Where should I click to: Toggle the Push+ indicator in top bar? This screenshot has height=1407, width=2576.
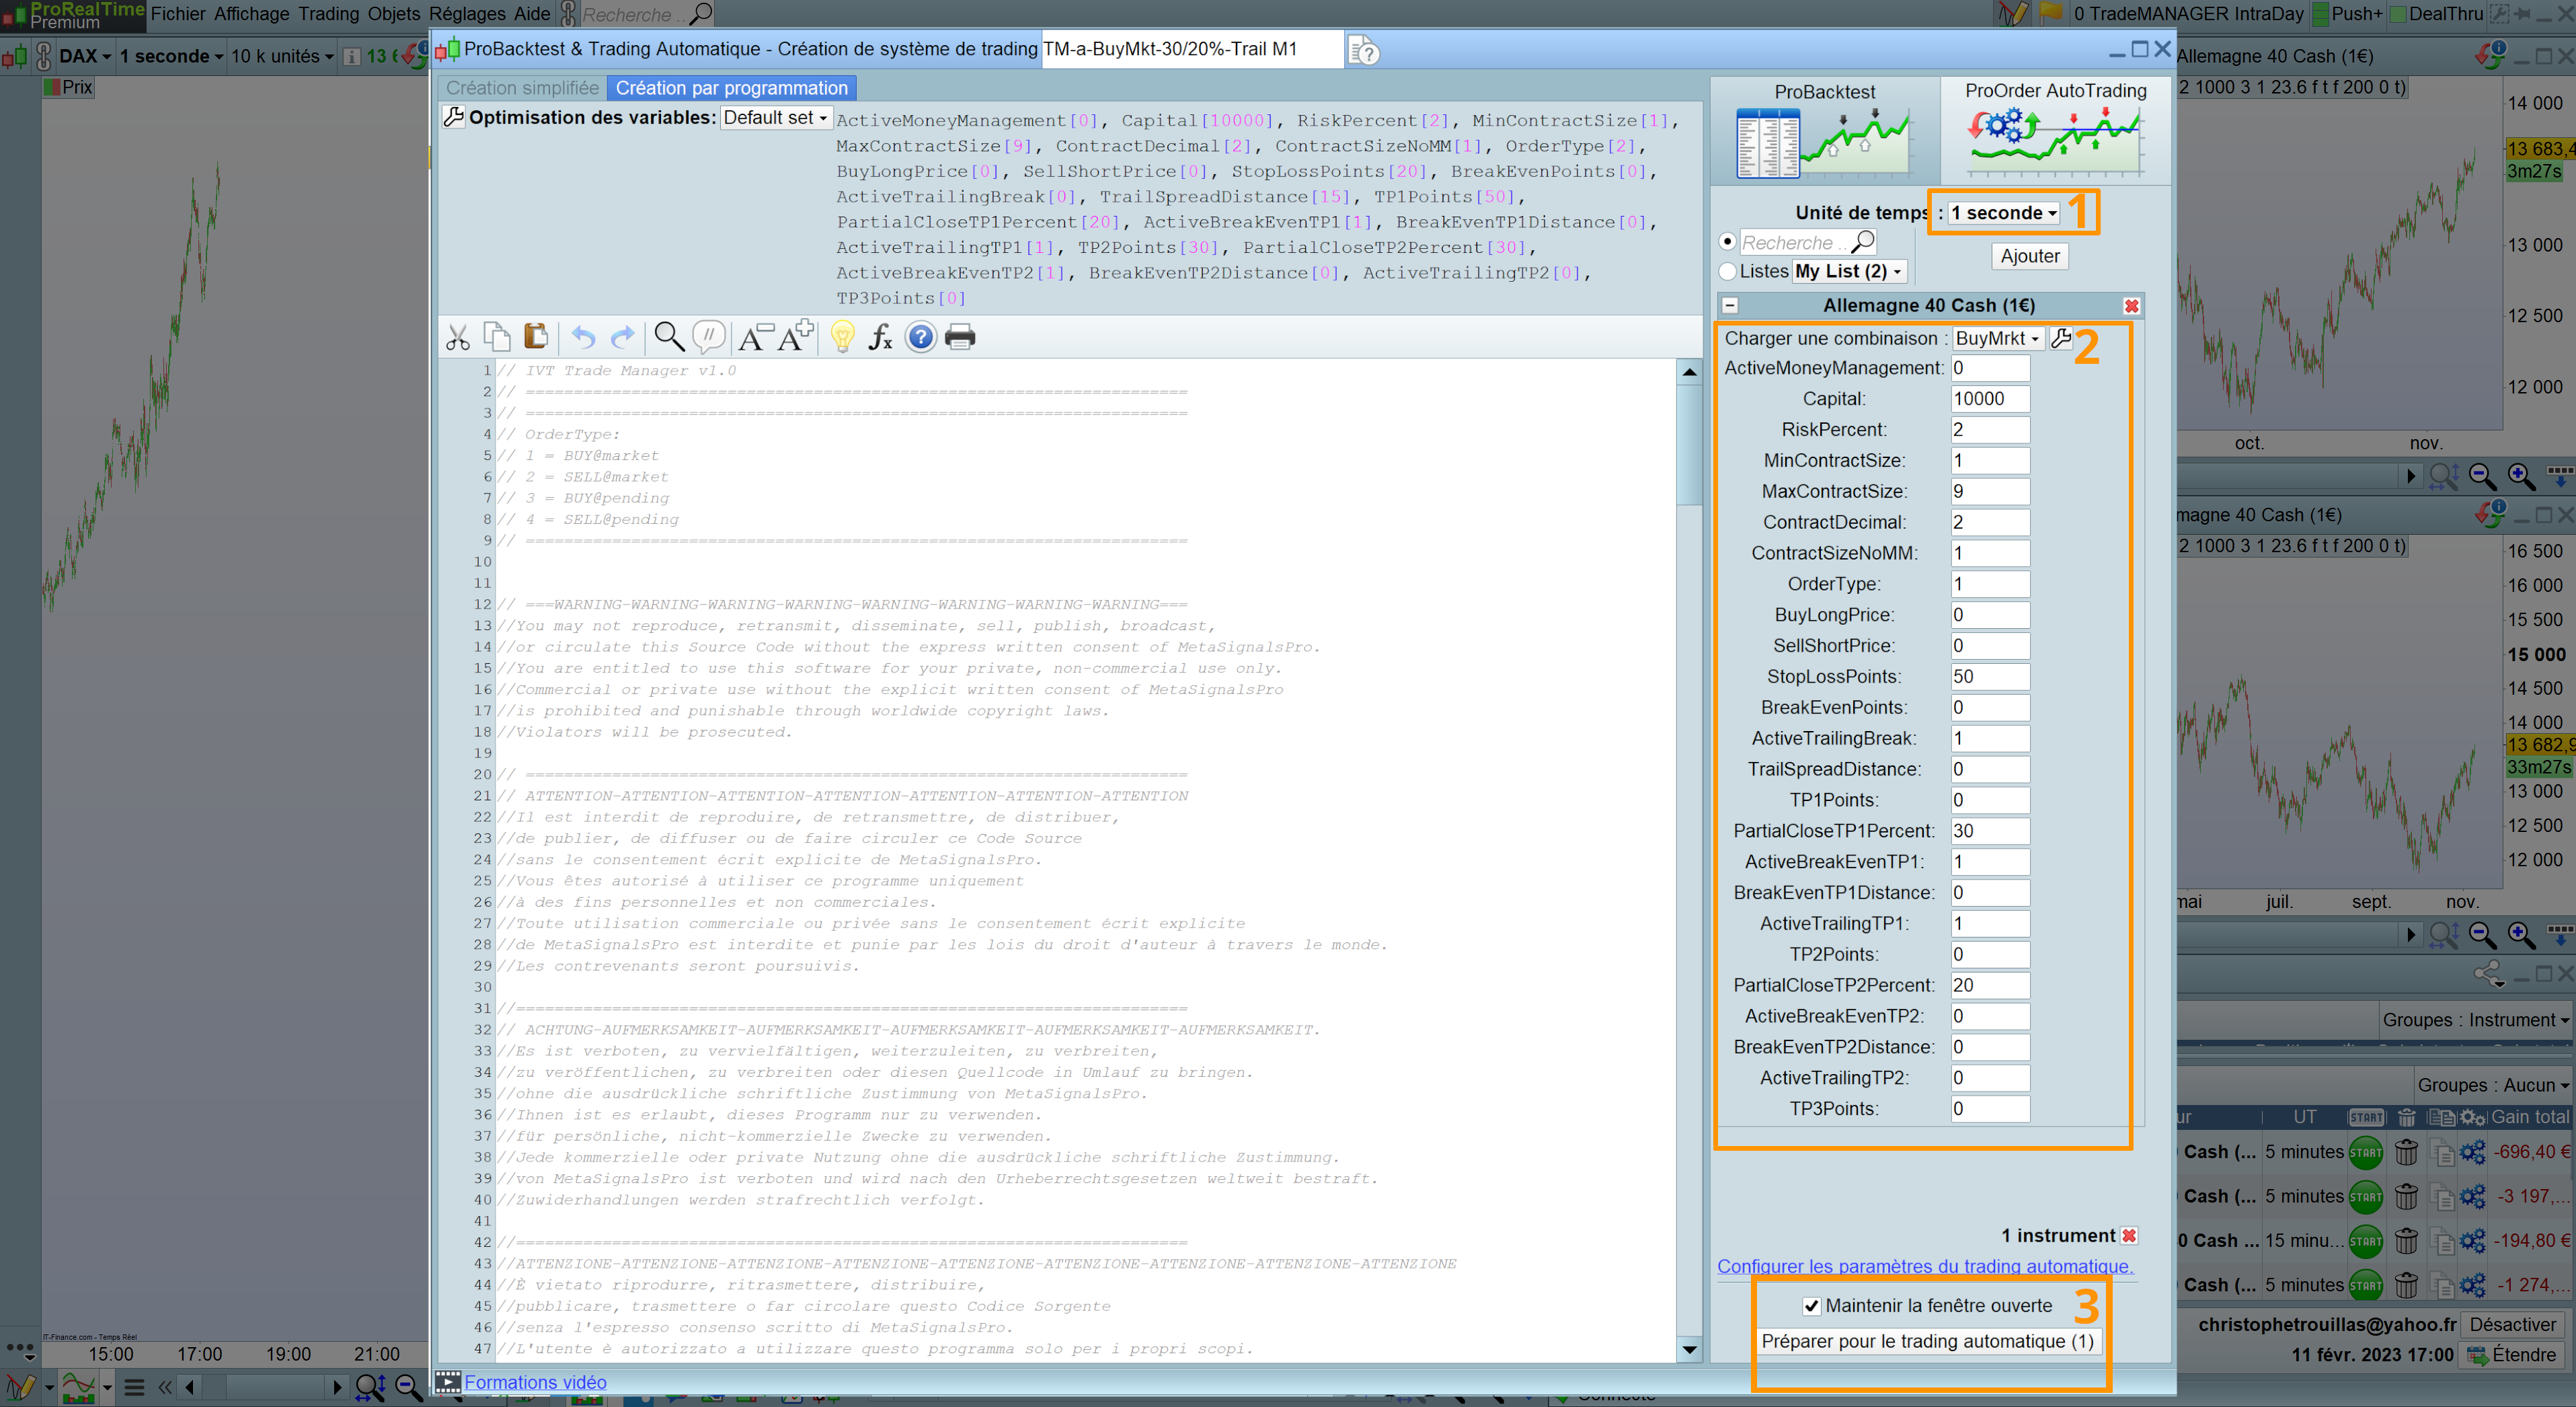pyautogui.click(x=2347, y=13)
